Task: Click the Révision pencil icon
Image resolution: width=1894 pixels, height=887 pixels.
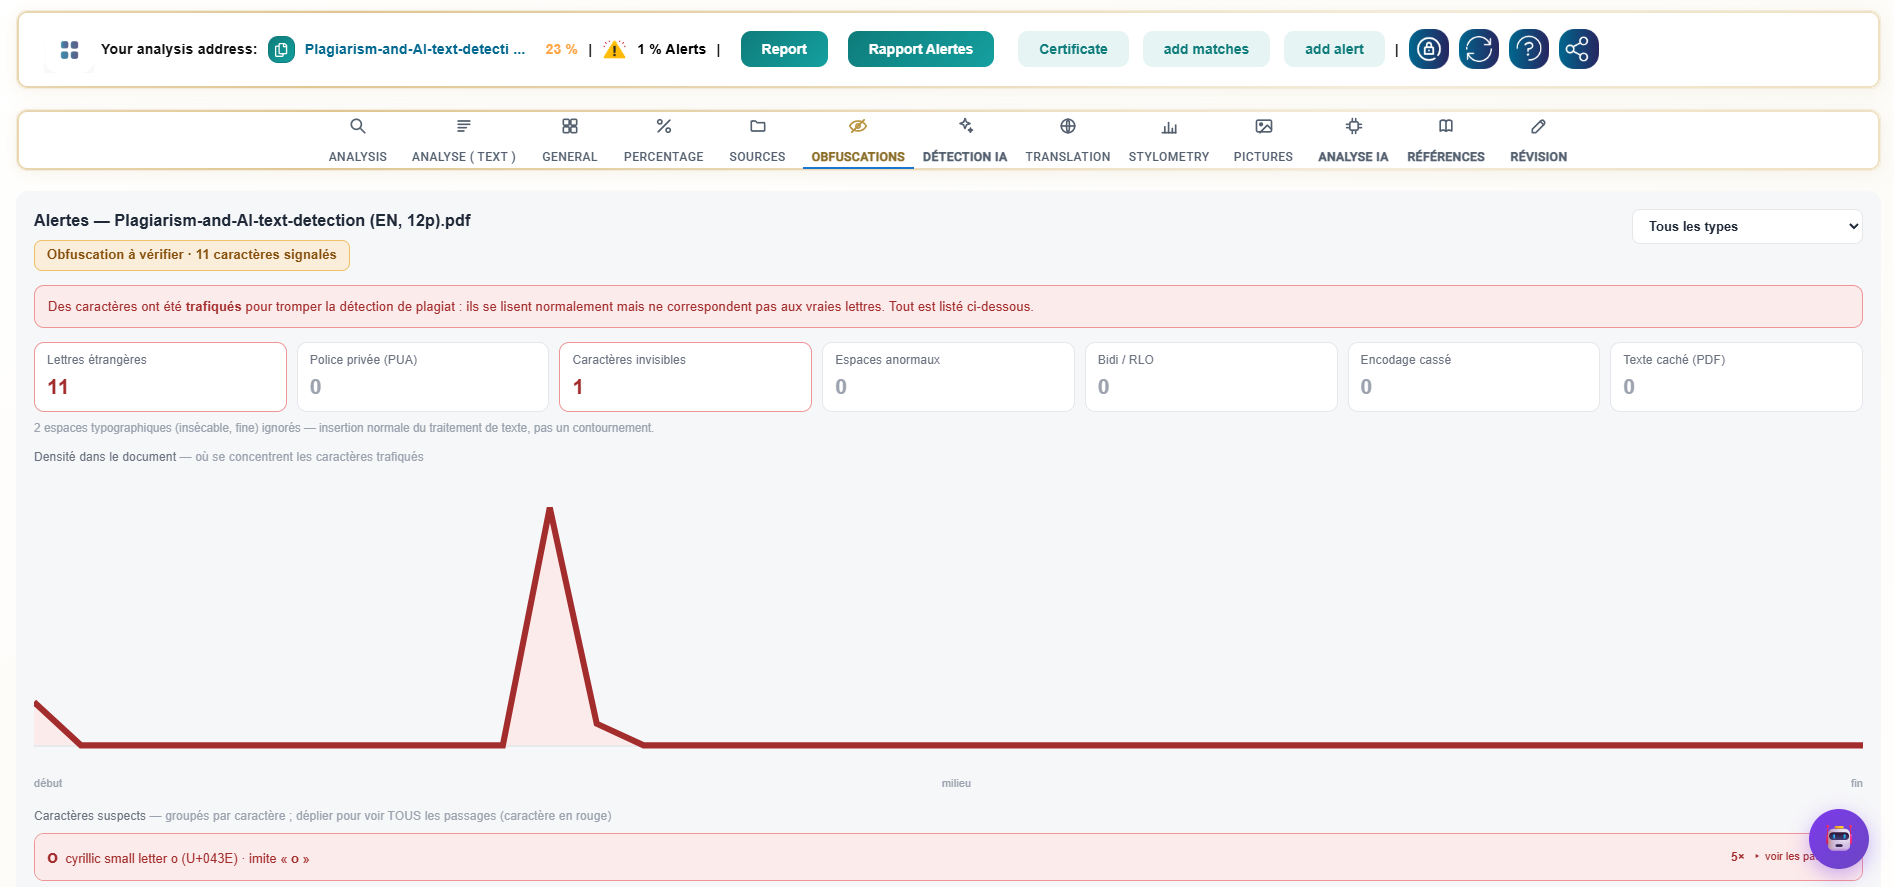Action: [1539, 126]
